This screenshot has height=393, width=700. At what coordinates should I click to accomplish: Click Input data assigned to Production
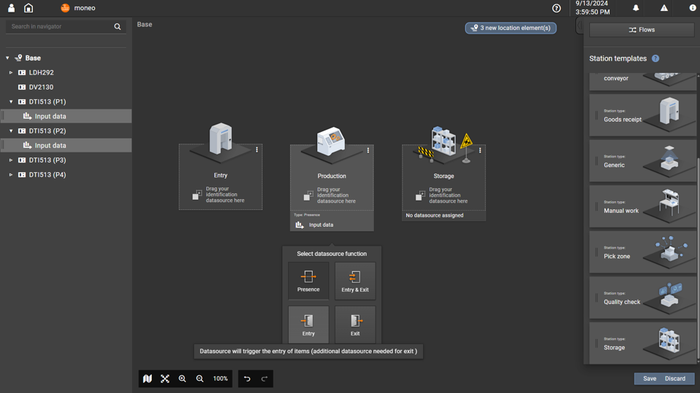point(332,225)
